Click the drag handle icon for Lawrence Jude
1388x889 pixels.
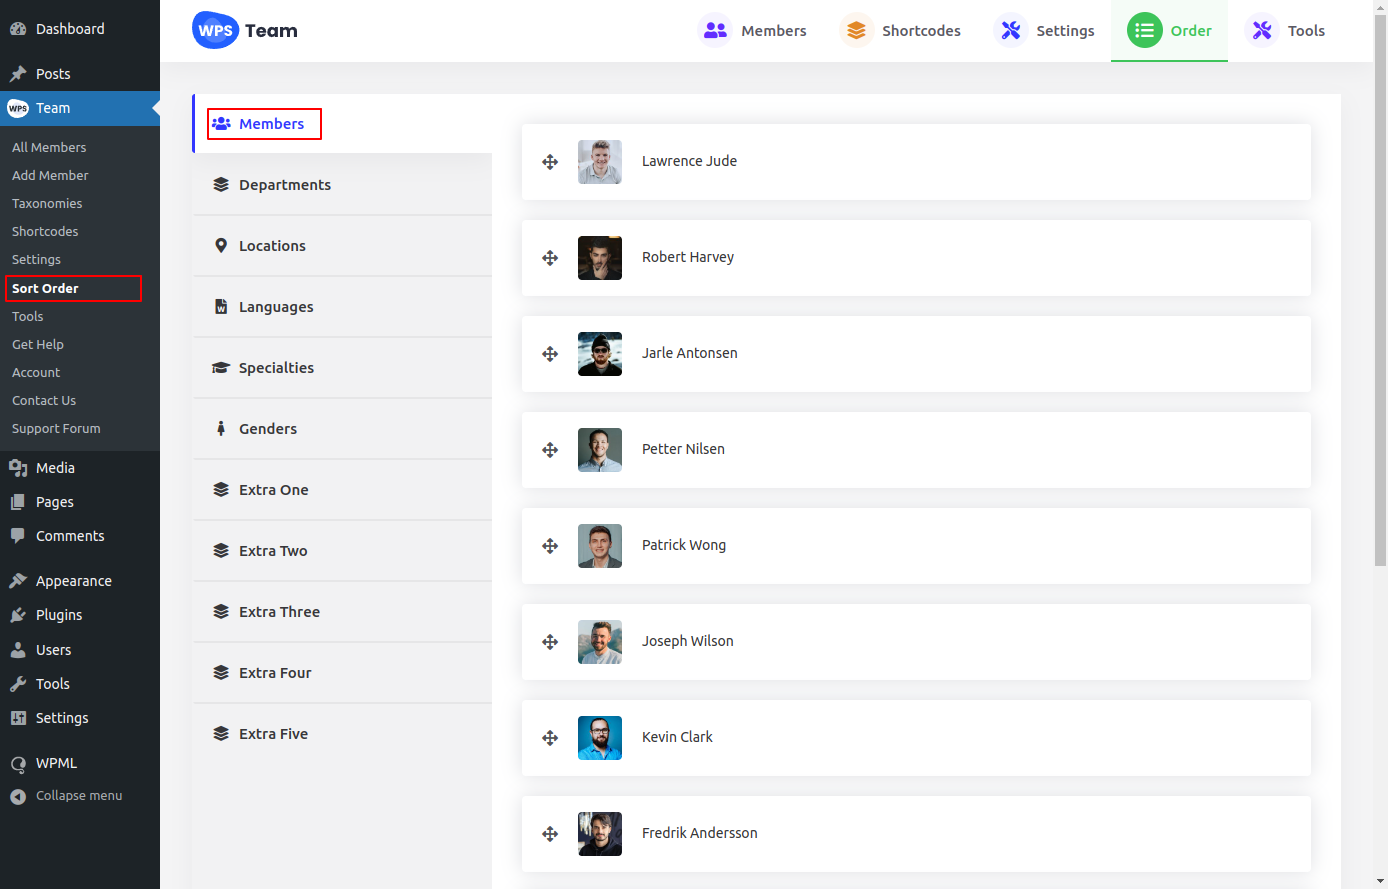[550, 162]
